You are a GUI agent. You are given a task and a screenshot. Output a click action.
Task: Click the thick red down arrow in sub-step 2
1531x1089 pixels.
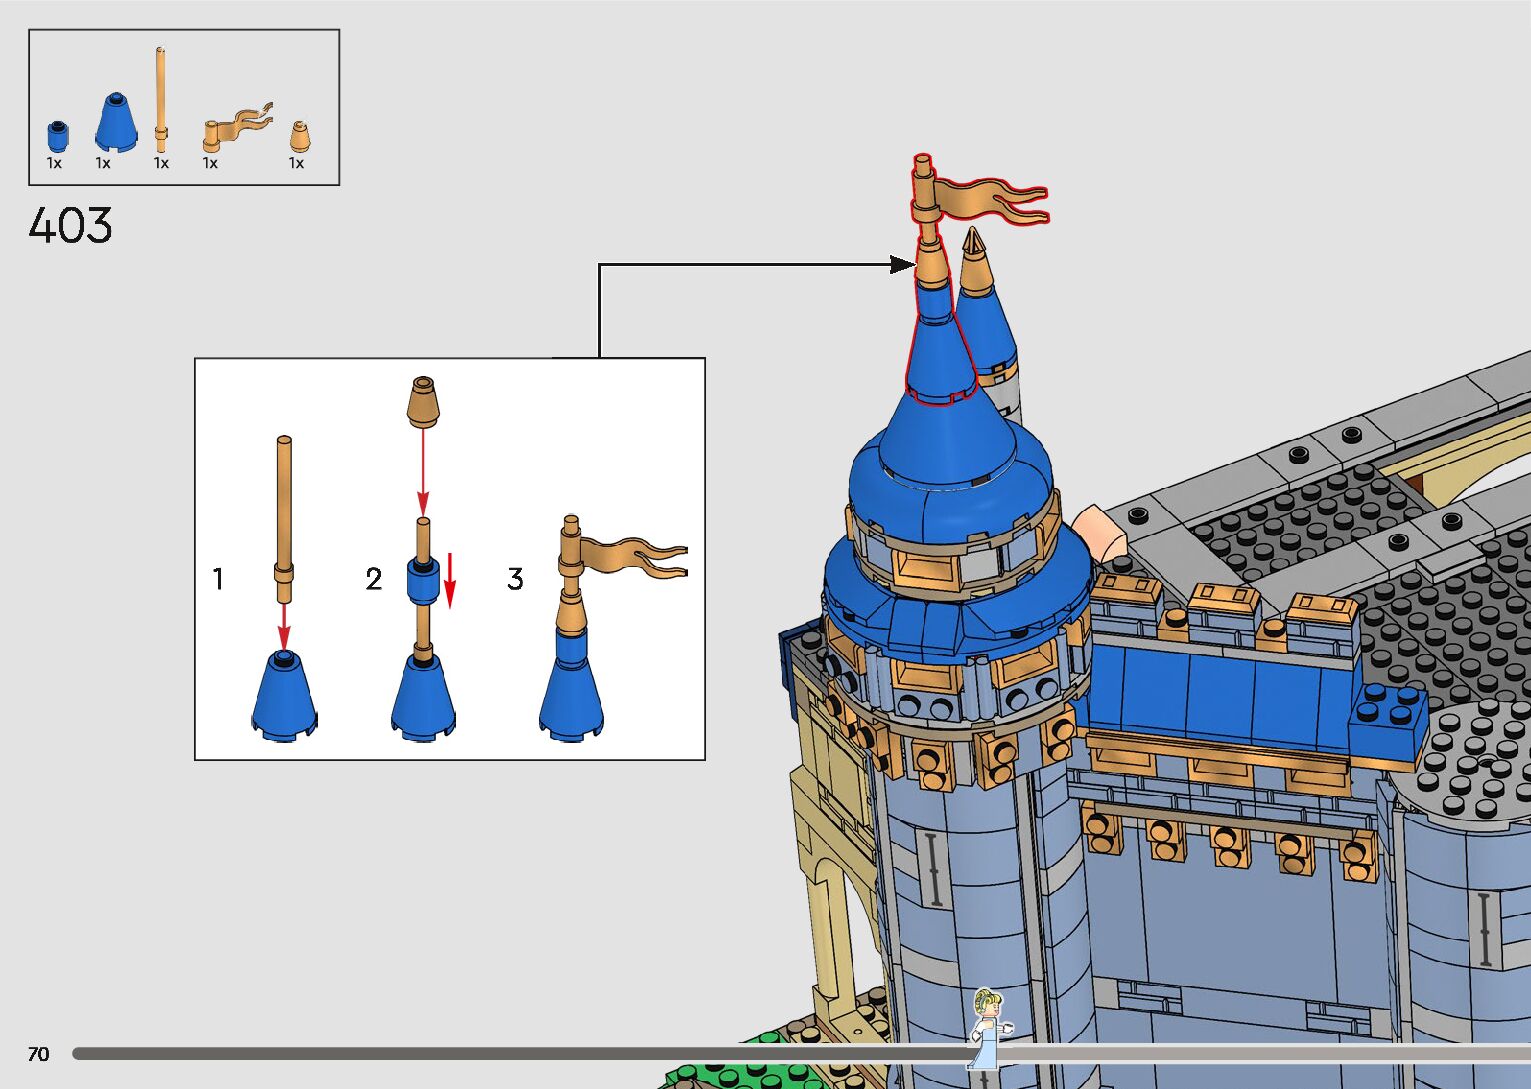pyautogui.click(x=450, y=580)
